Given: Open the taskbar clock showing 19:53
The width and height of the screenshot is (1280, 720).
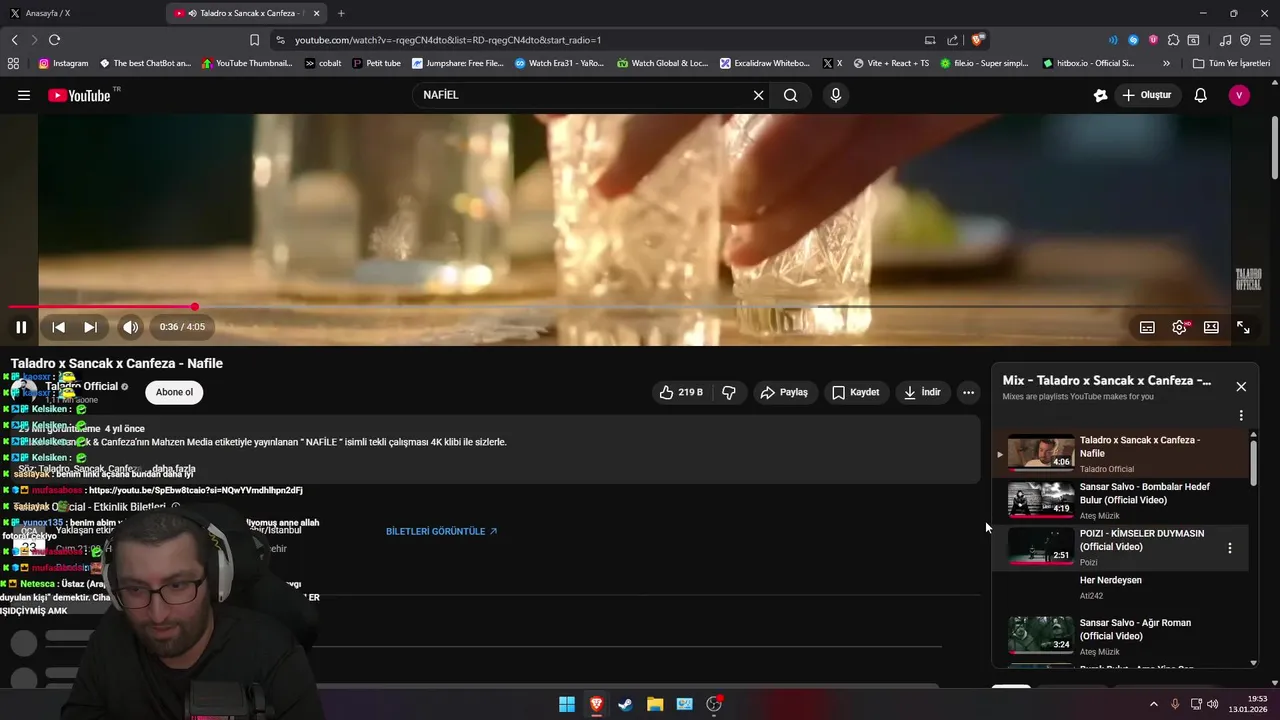Looking at the screenshot, I should (1248, 704).
